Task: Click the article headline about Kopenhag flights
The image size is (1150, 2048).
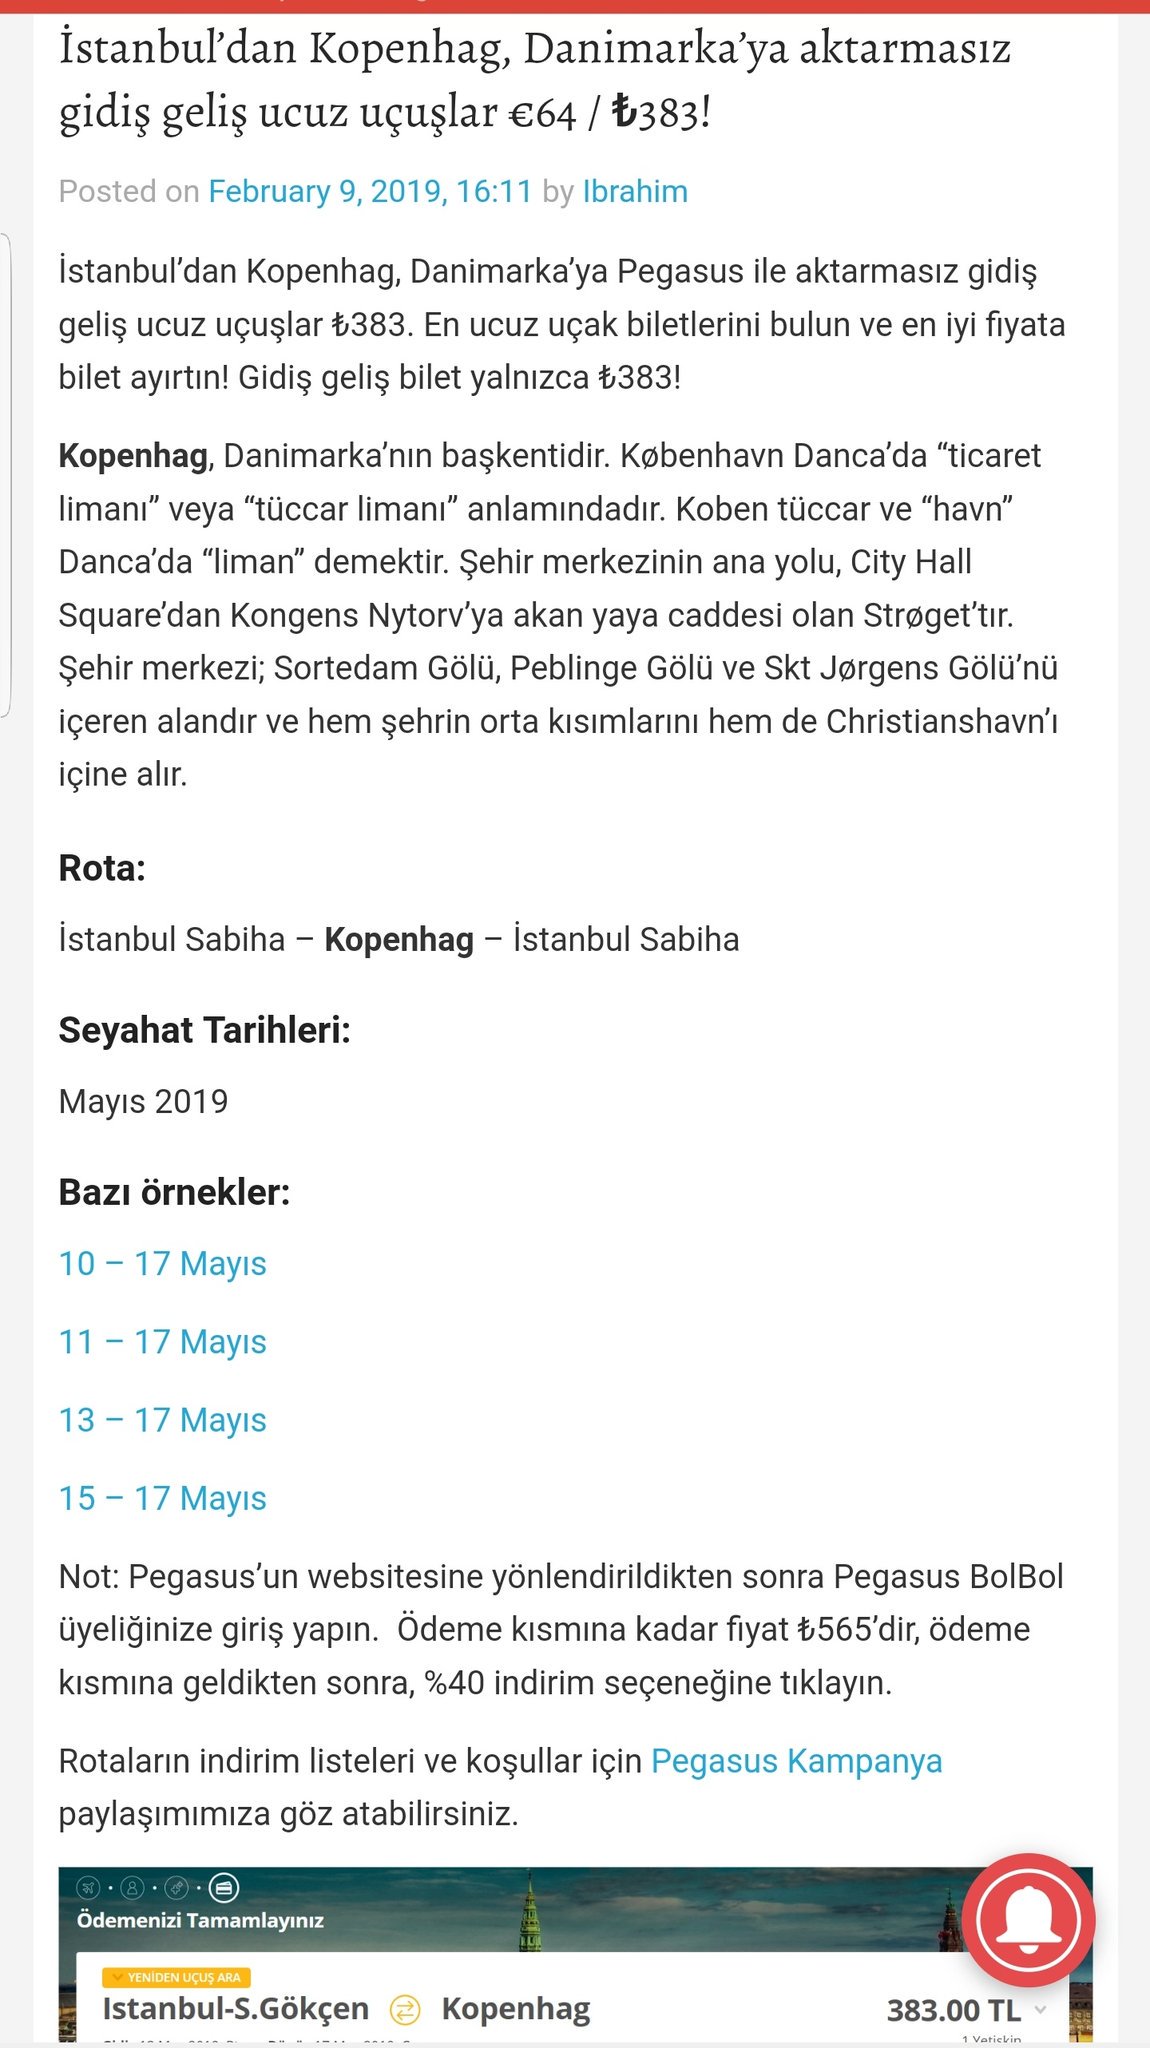Action: point(535,80)
